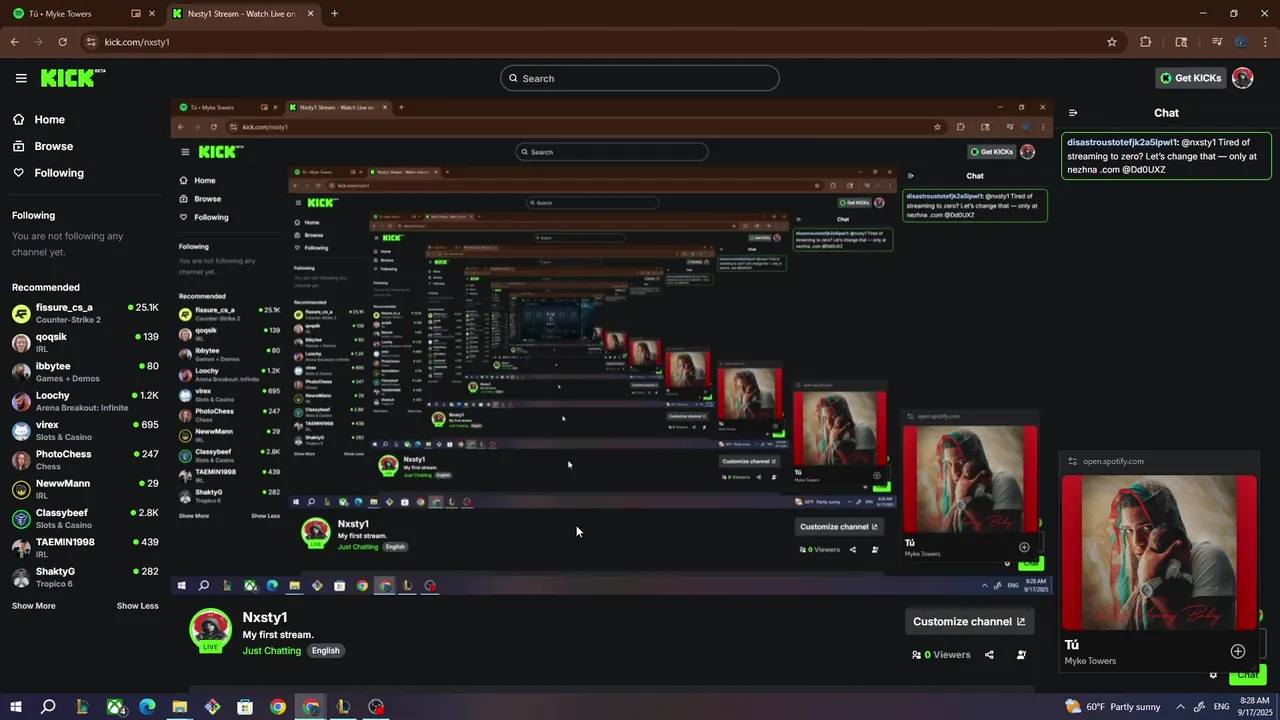Open the profile avatar beside Get KICKs
The image size is (1280, 720).
point(1243,78)
